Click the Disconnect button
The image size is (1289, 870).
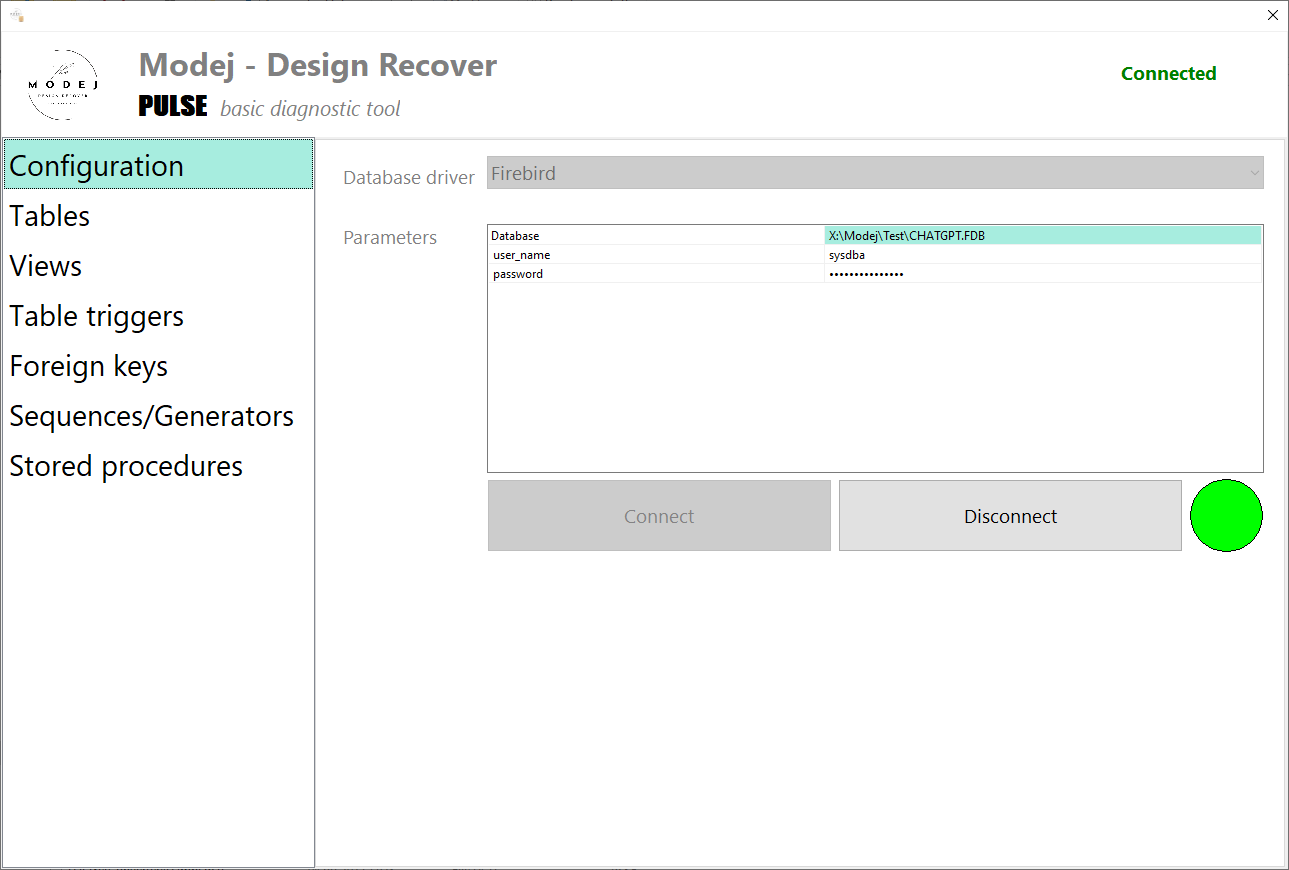point(1010,516)
